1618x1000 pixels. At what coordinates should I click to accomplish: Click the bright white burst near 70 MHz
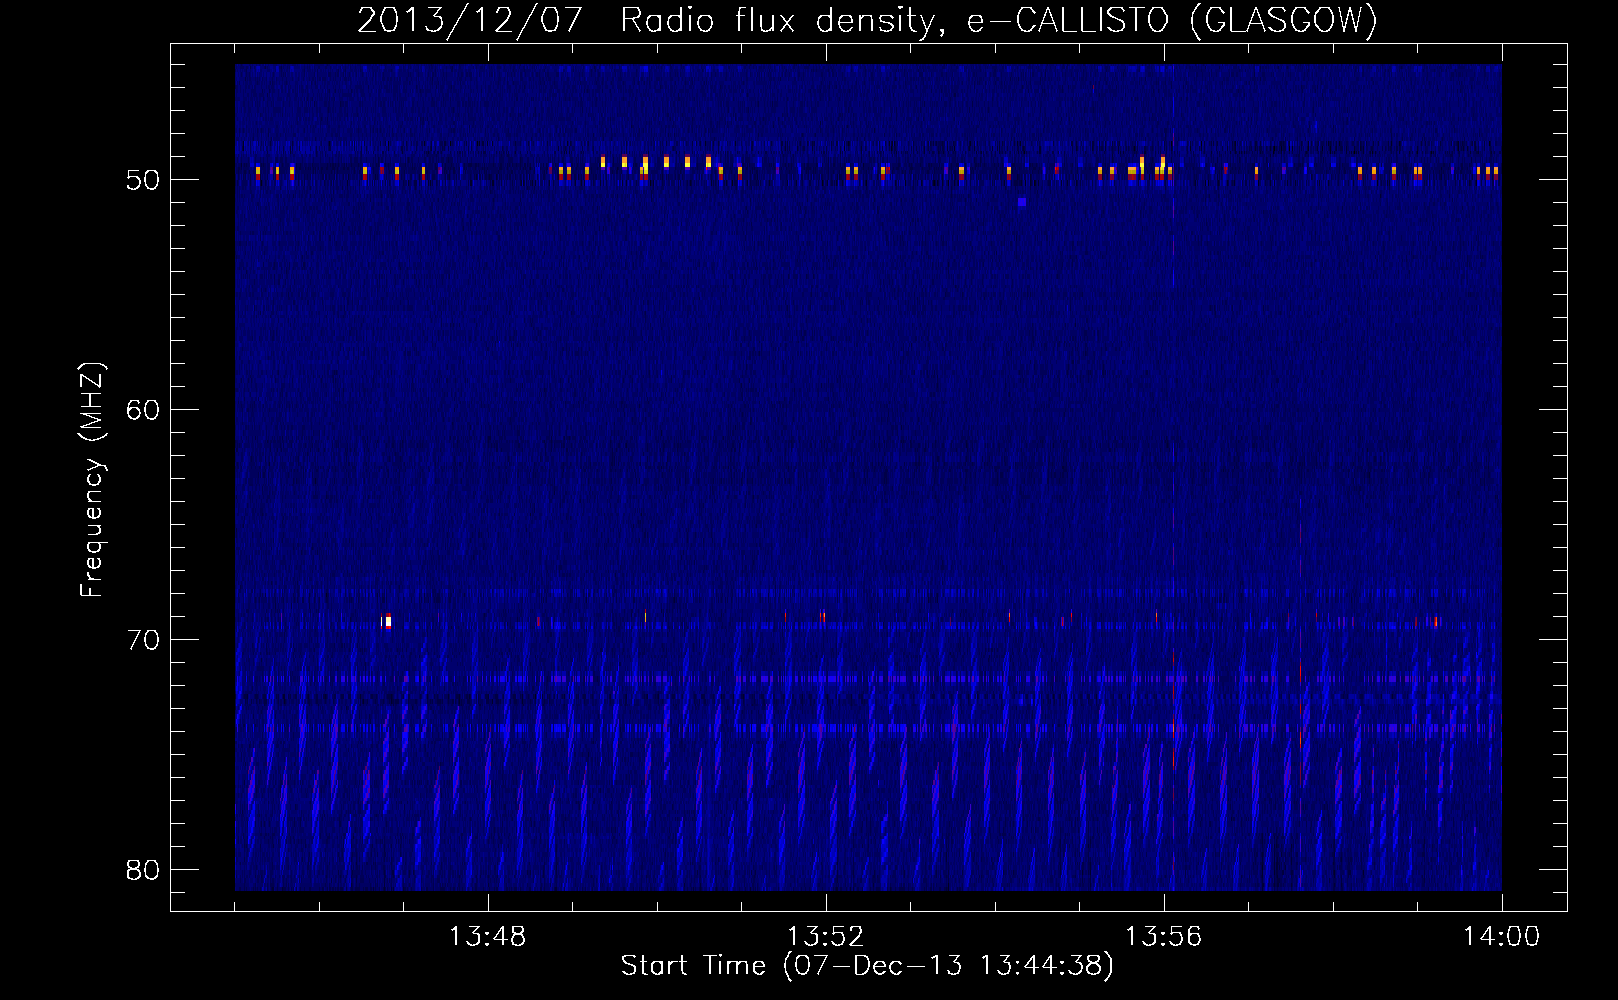(388, 622)
